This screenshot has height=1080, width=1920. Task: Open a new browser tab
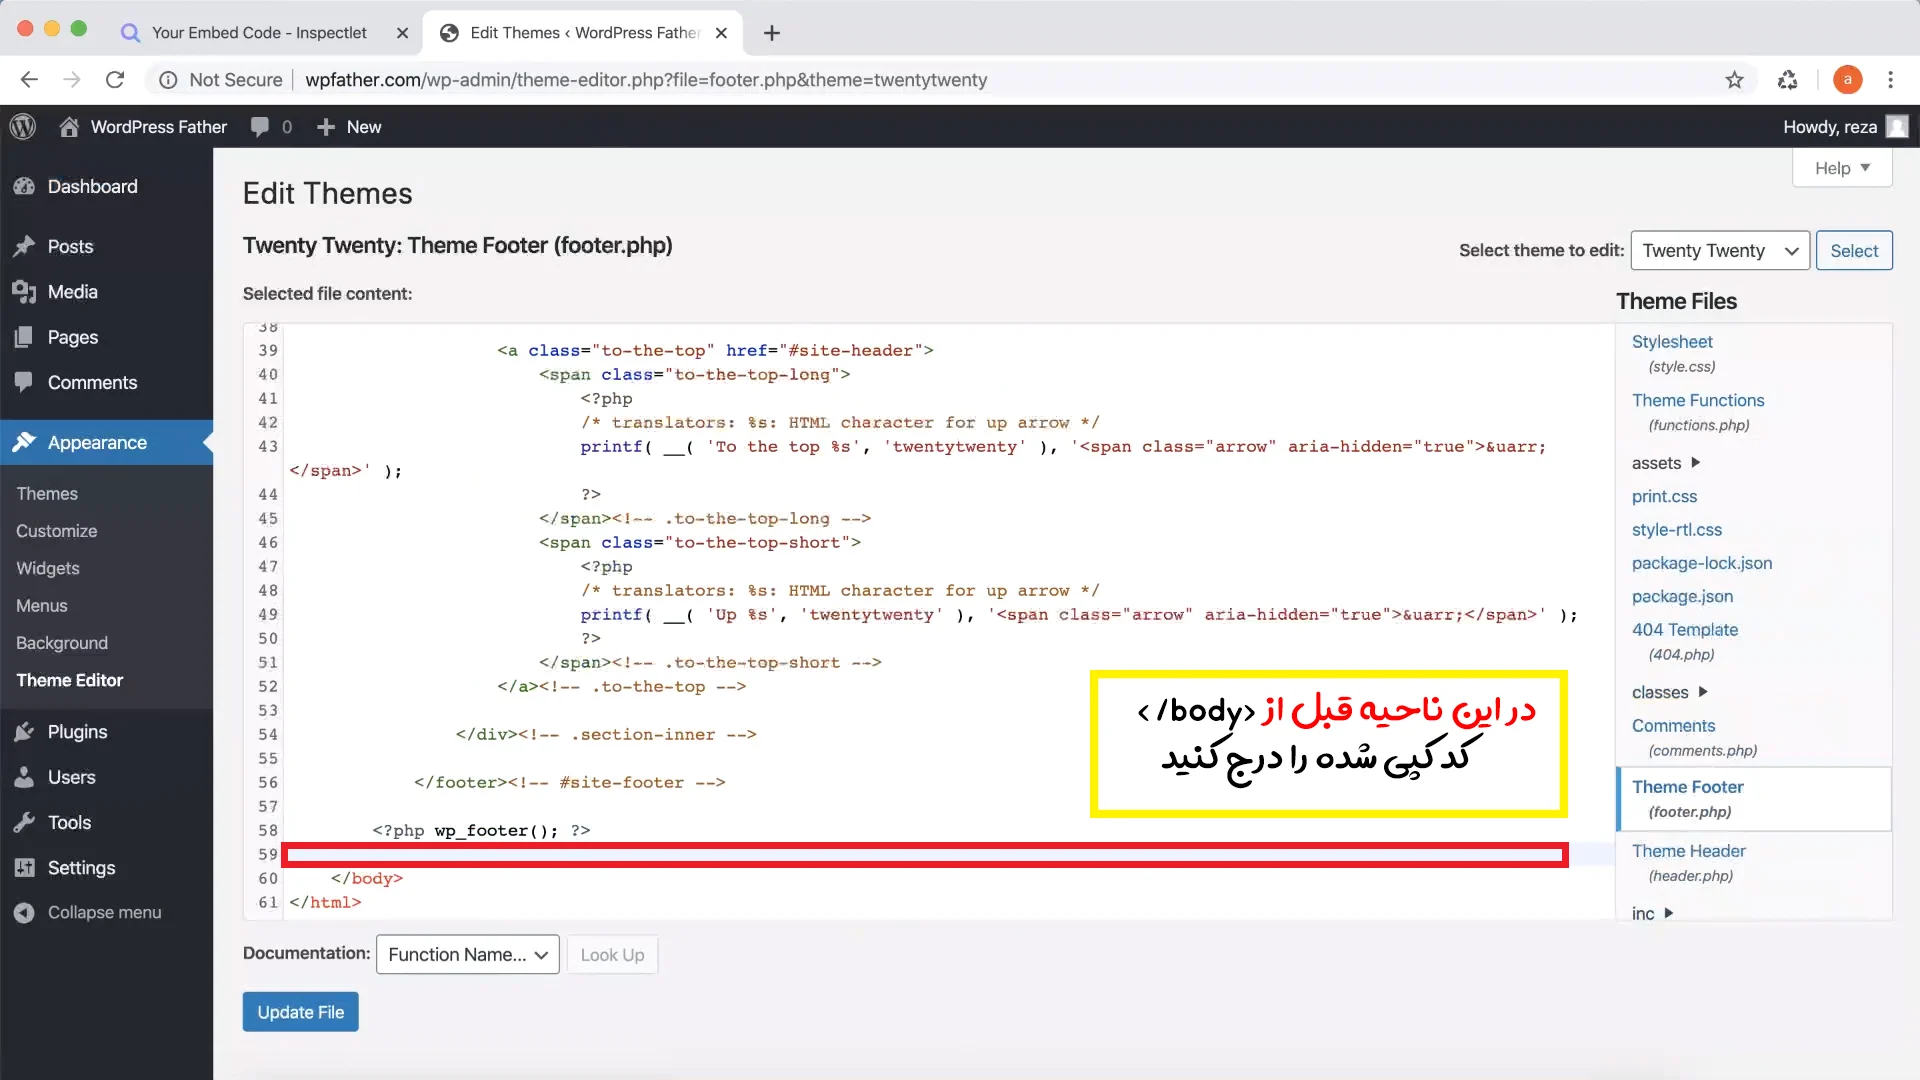(x=772, y=33)
